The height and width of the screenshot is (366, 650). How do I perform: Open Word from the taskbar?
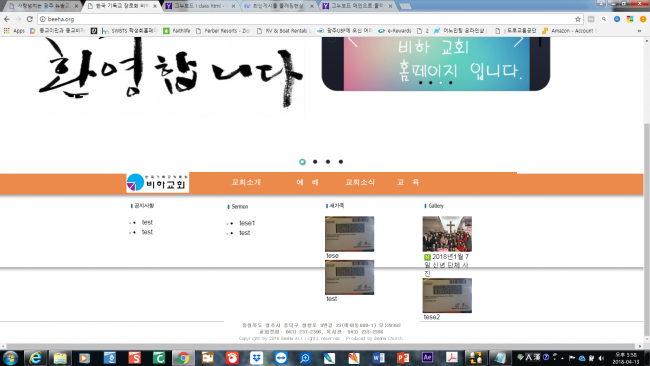point(378,358)
